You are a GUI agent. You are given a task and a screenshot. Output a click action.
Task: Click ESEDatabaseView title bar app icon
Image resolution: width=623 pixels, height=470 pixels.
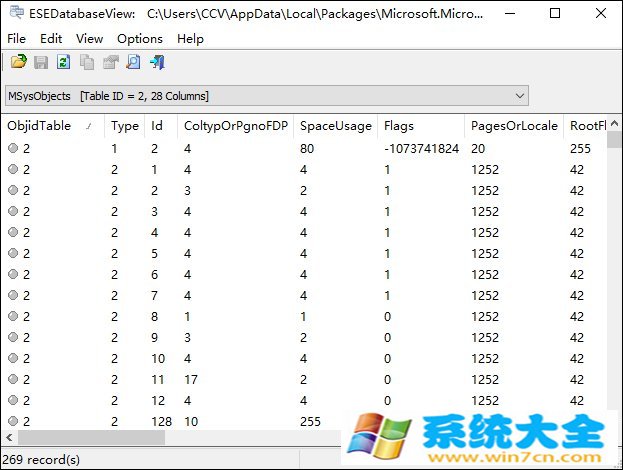click(x=16, y=12)
